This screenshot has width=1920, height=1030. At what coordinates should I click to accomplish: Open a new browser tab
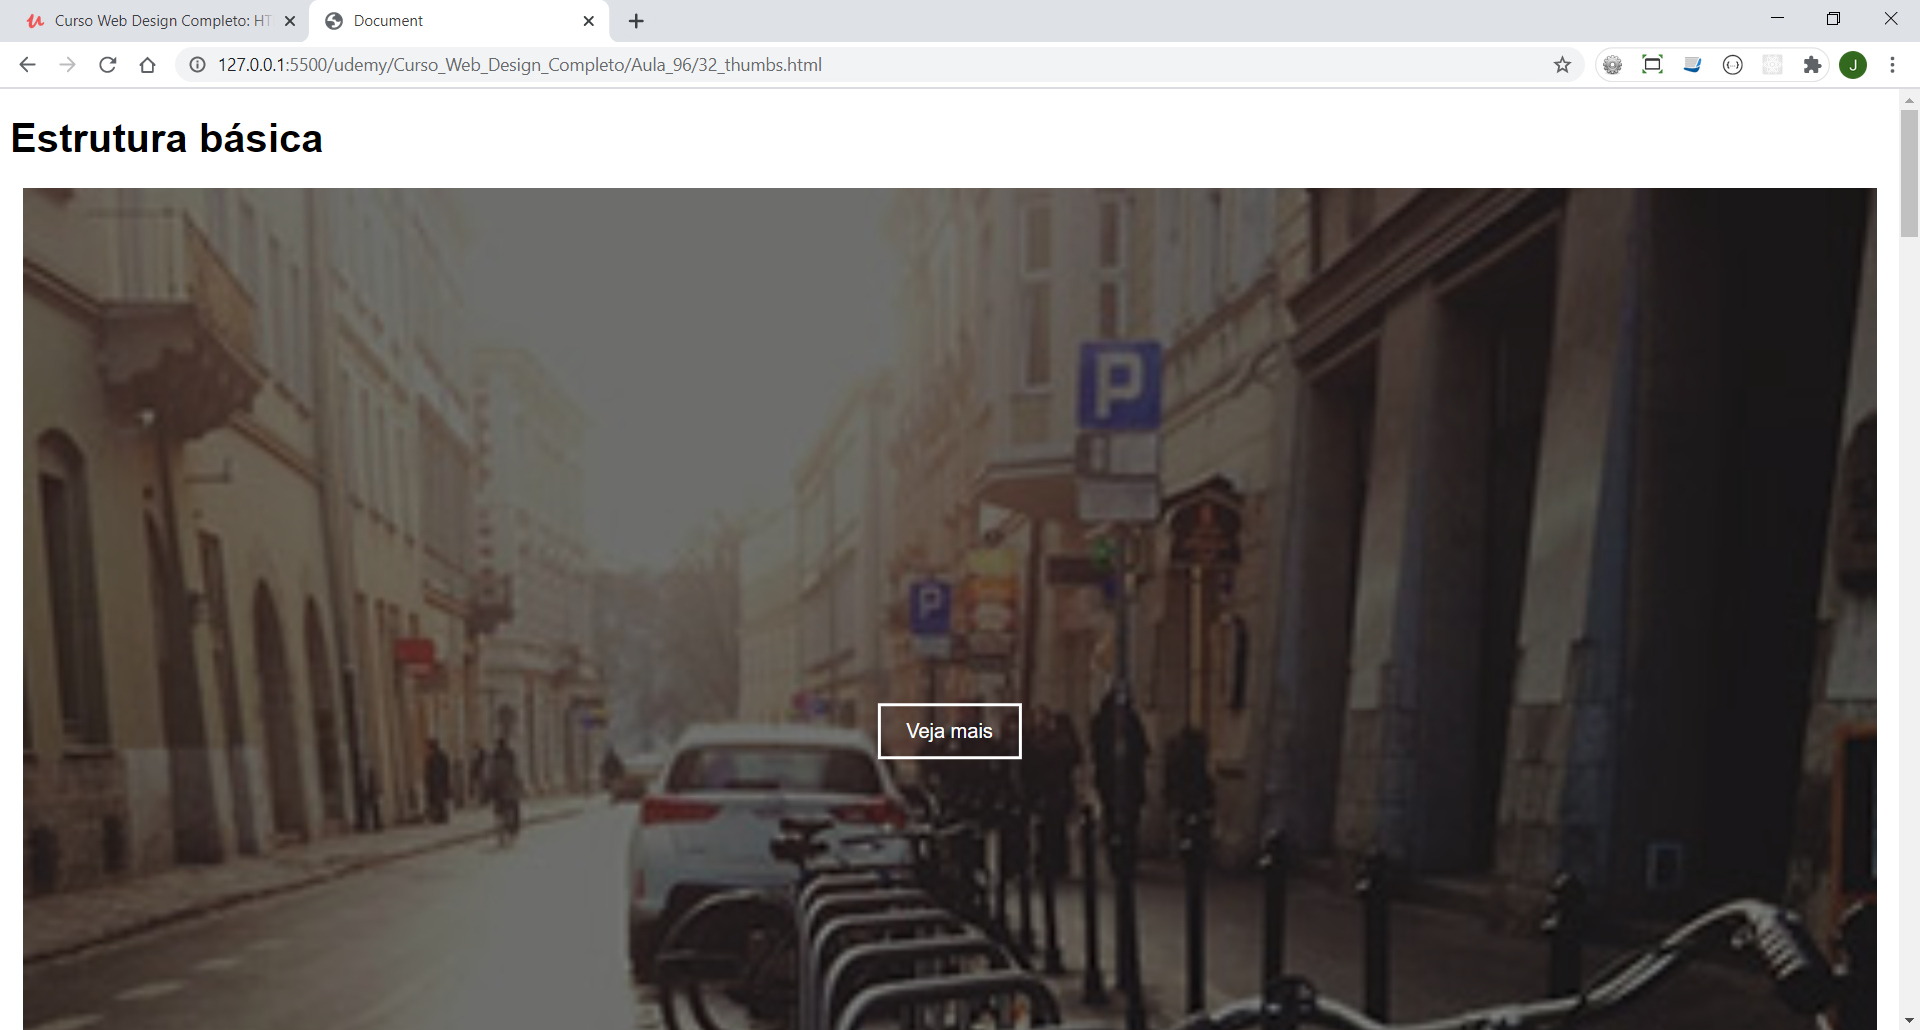coord(636,21)
